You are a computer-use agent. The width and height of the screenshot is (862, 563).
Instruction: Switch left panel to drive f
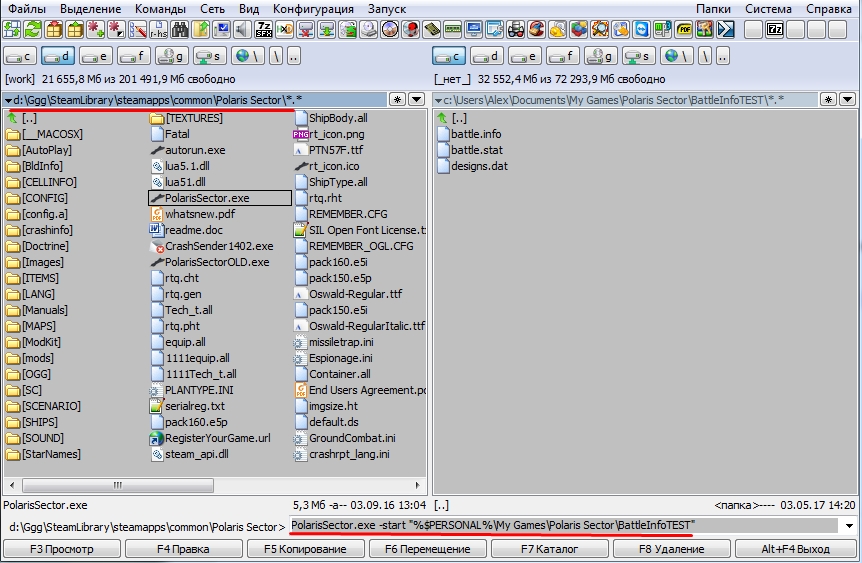tap(134, 56)
